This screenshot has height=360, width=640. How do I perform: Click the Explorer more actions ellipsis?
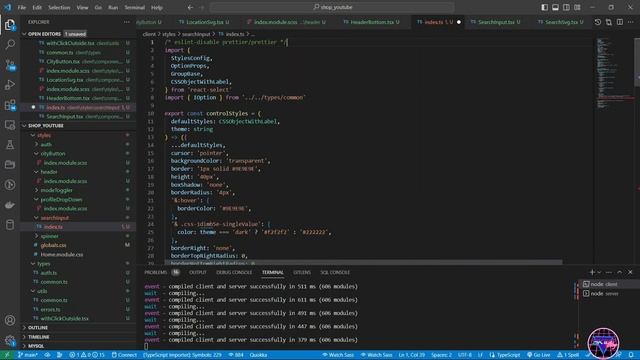(x=127, y=22)
